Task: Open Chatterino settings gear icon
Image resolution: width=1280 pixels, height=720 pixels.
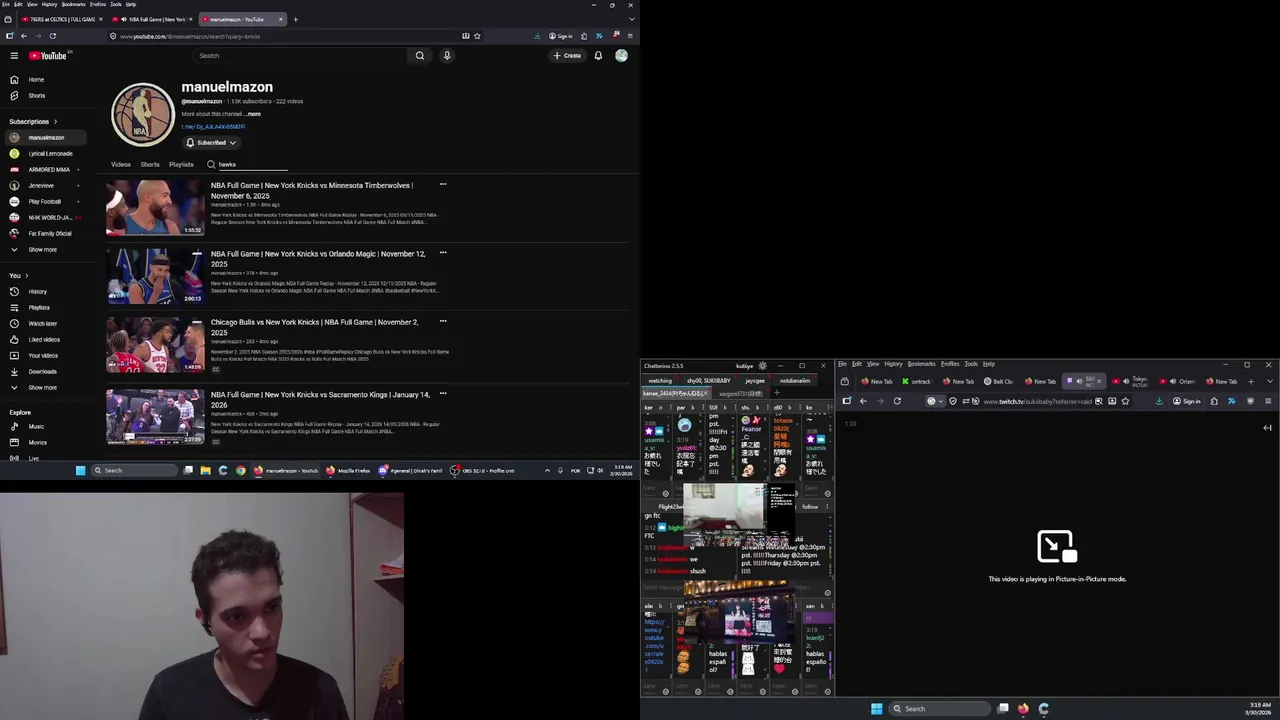Action: coord(763,366)
